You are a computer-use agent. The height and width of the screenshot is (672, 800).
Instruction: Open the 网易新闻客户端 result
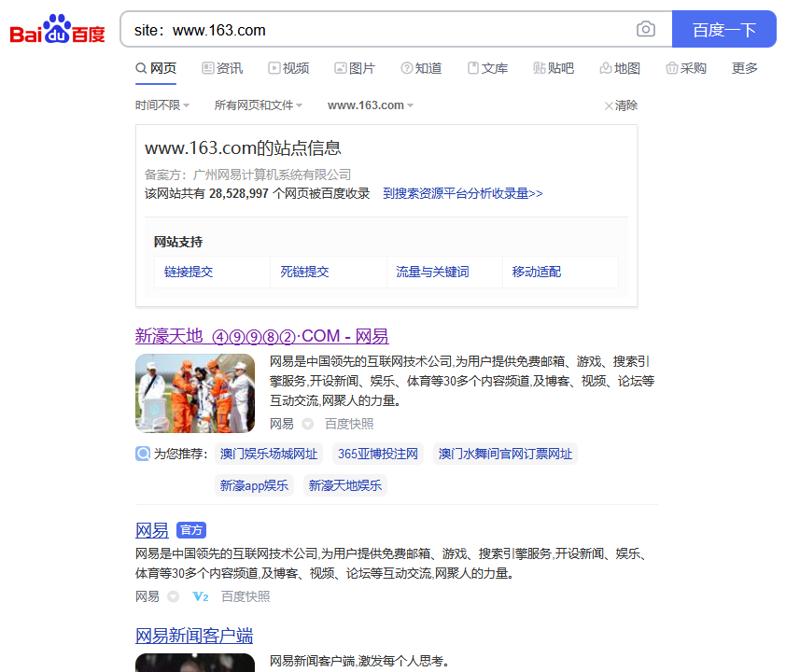194,636
